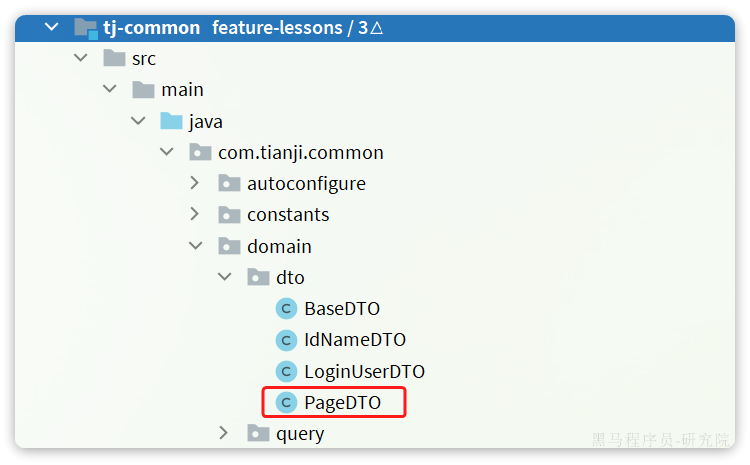Click the LoginUserDTO class icon
The height and width of the screenshot is (465, 750).
click(x=287, y=371)
